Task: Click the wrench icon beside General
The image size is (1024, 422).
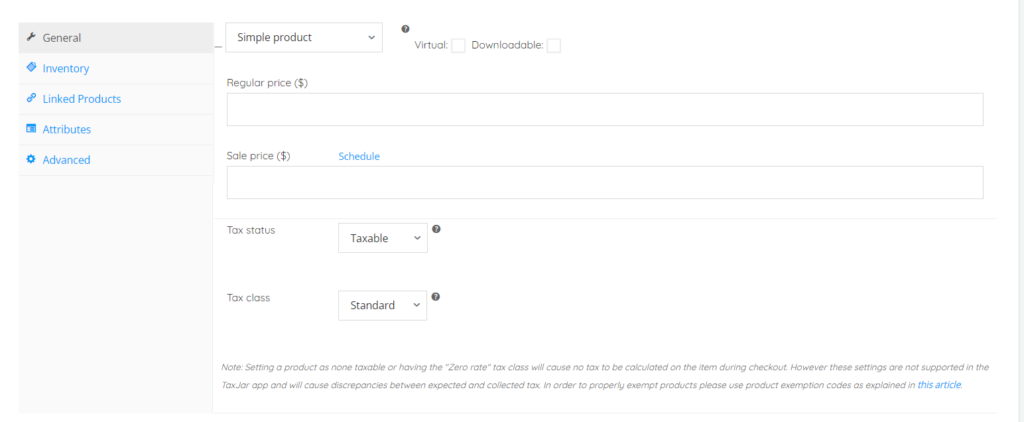Action: pos(31,38)
